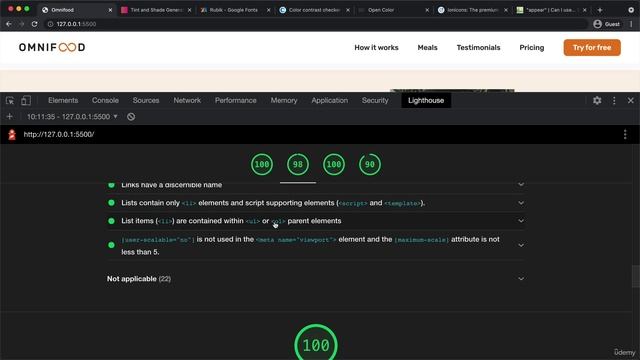Reload the page with the refresh icon

point(35,24)
